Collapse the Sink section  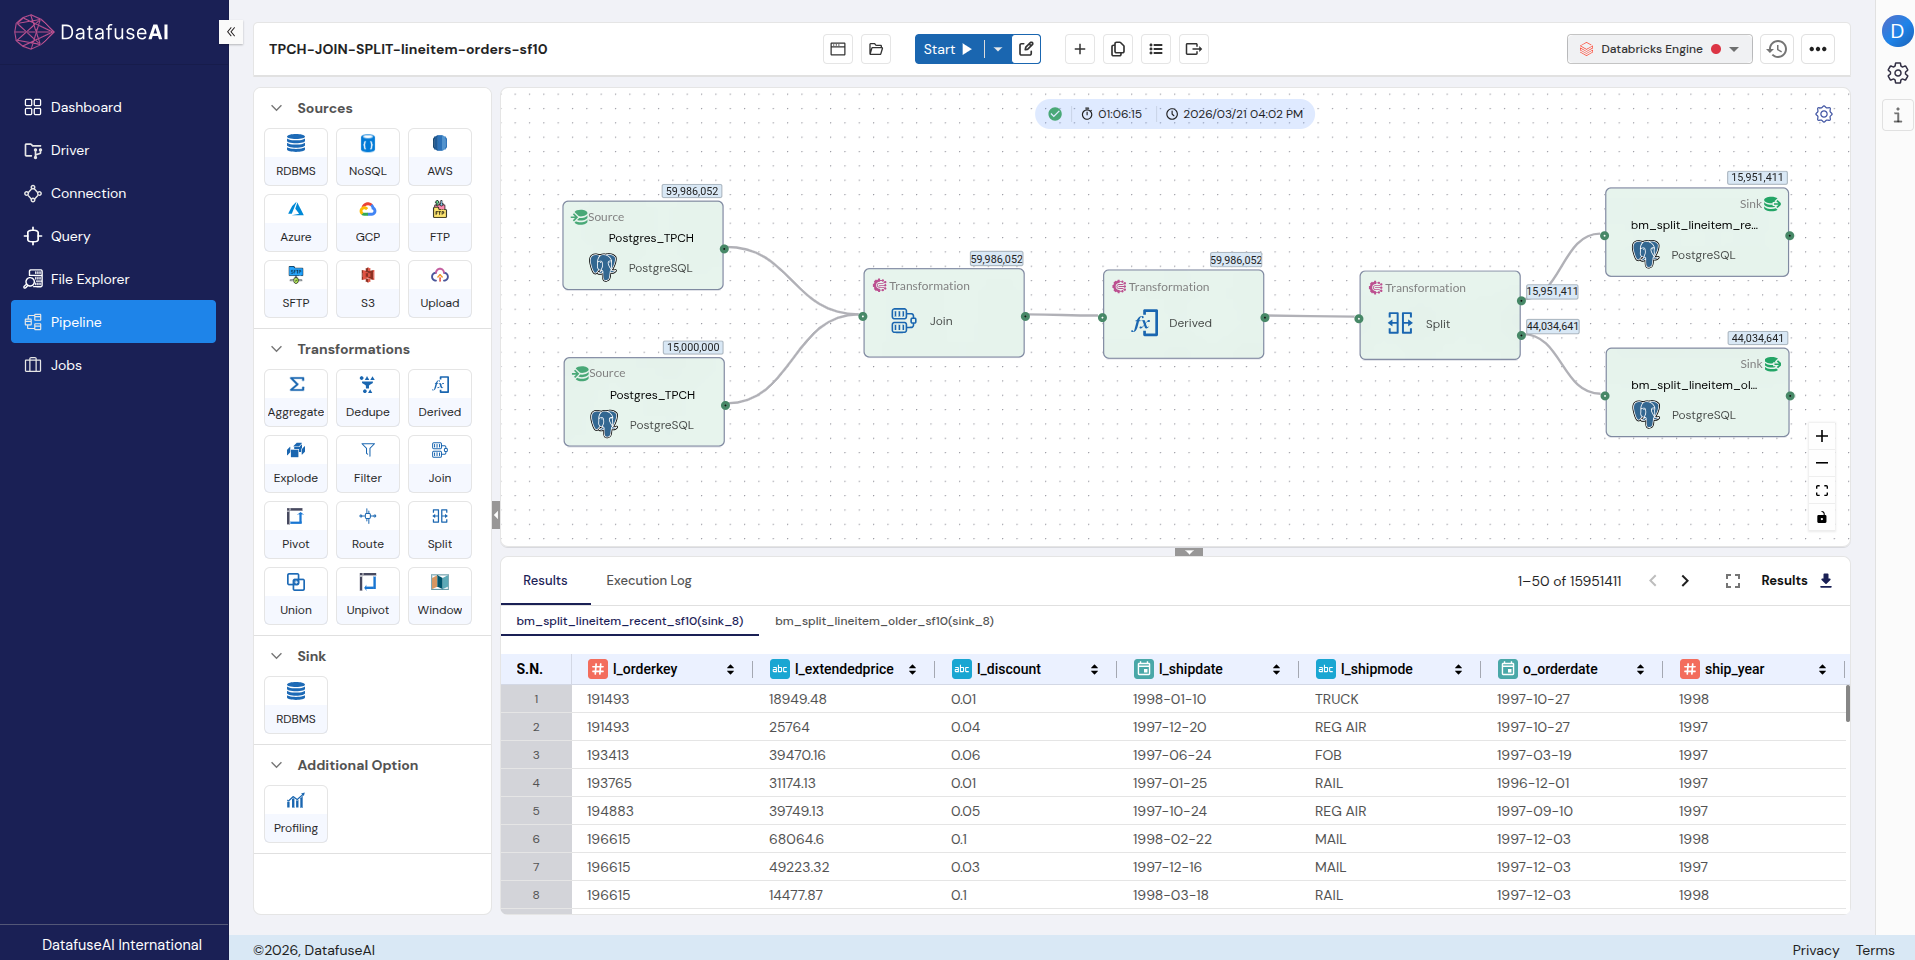(276, 656)
